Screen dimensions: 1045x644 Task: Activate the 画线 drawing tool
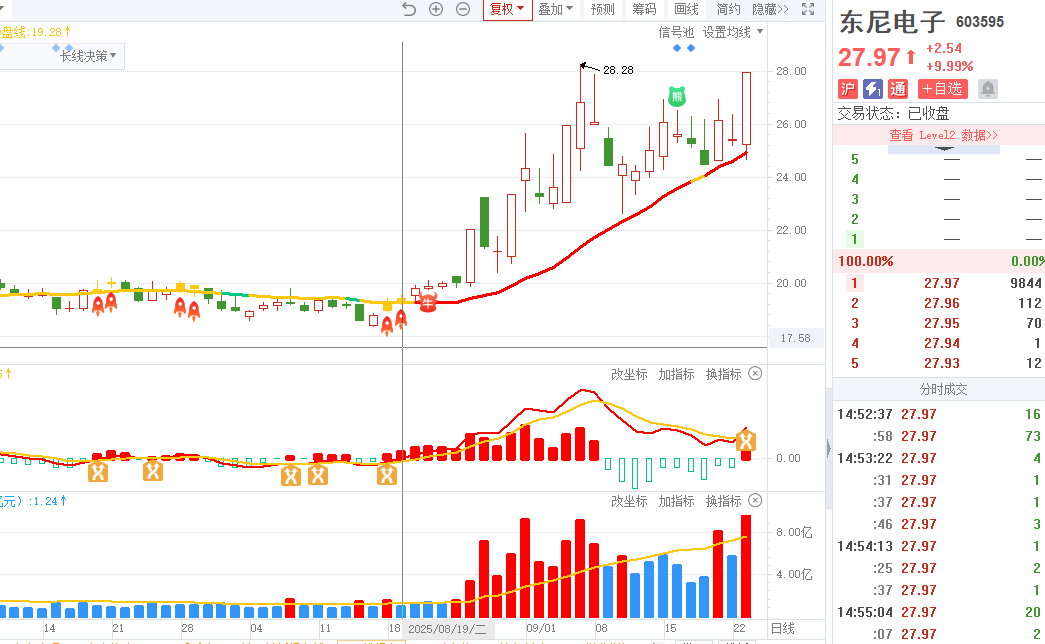click(x=686, y=9)
